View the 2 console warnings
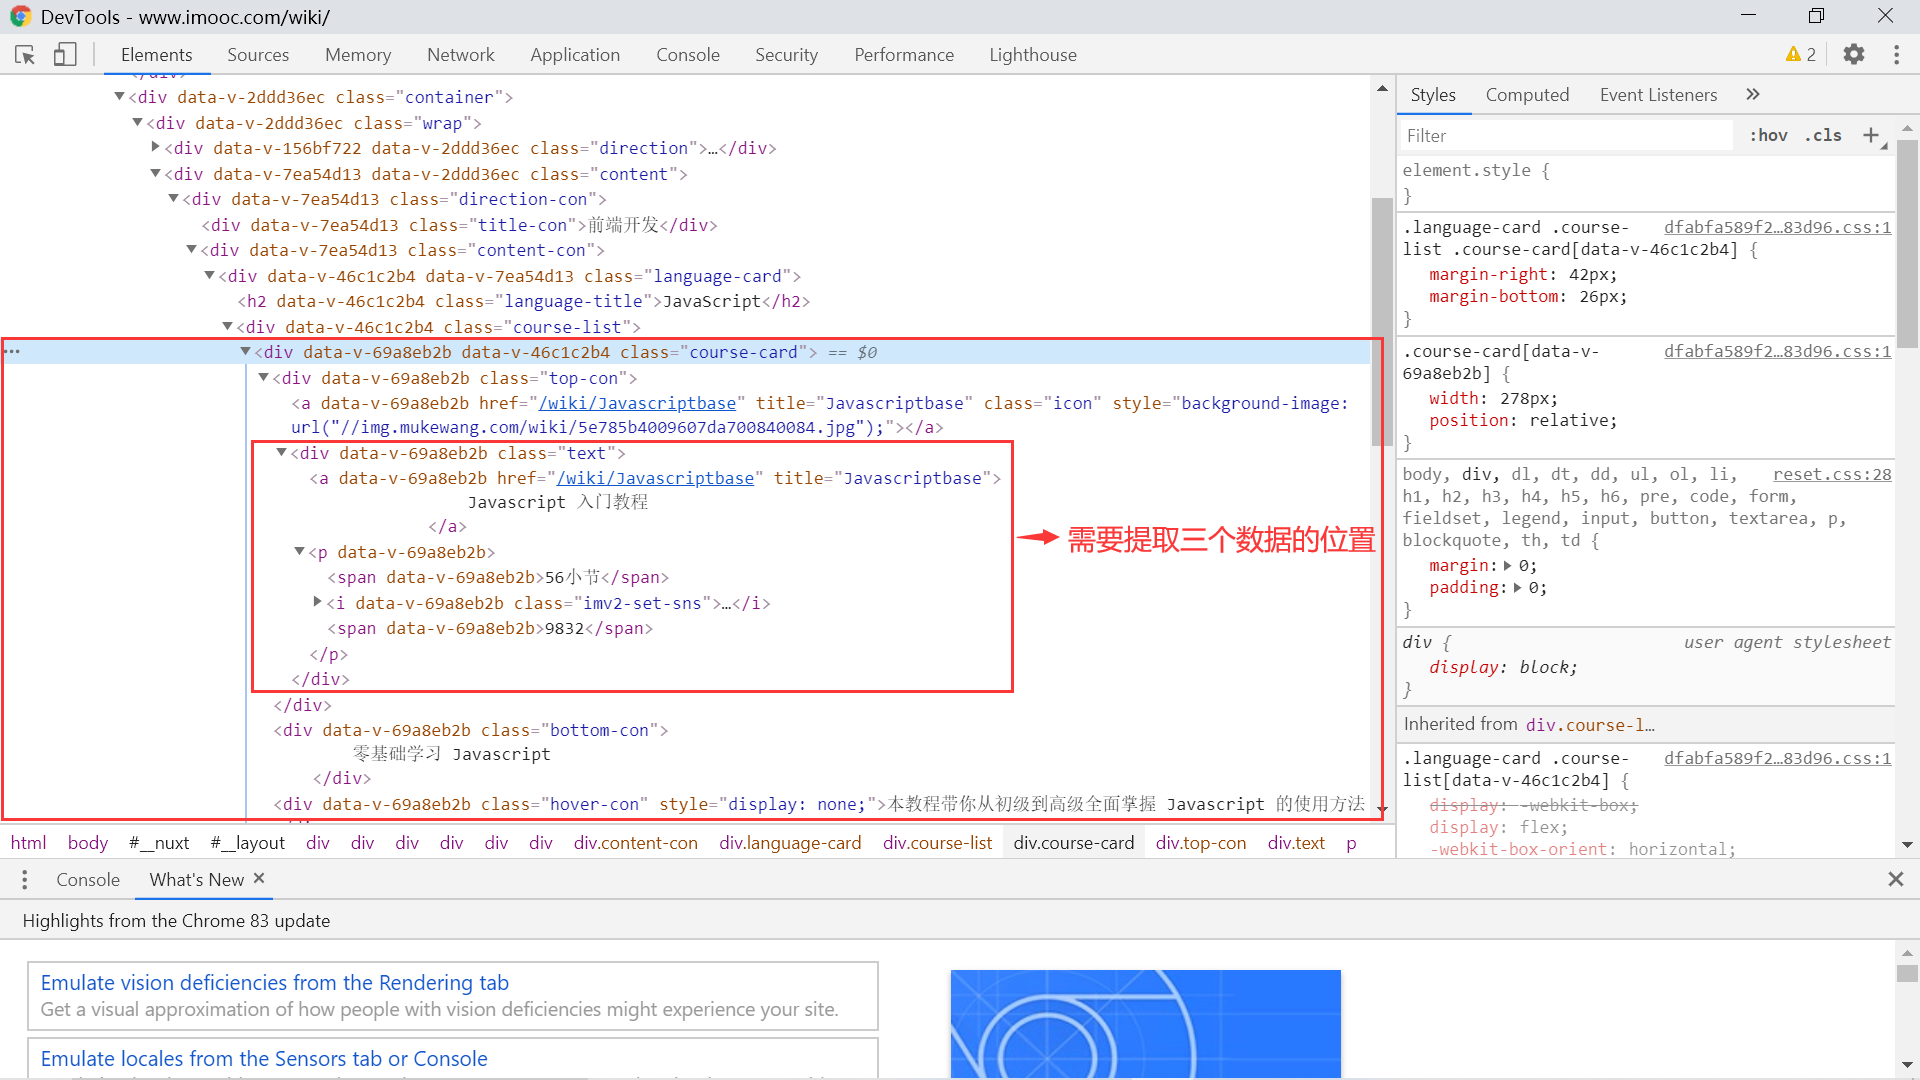Screen dimensions: 1920x1080 pyautogui.click(x=1800, y=55)
